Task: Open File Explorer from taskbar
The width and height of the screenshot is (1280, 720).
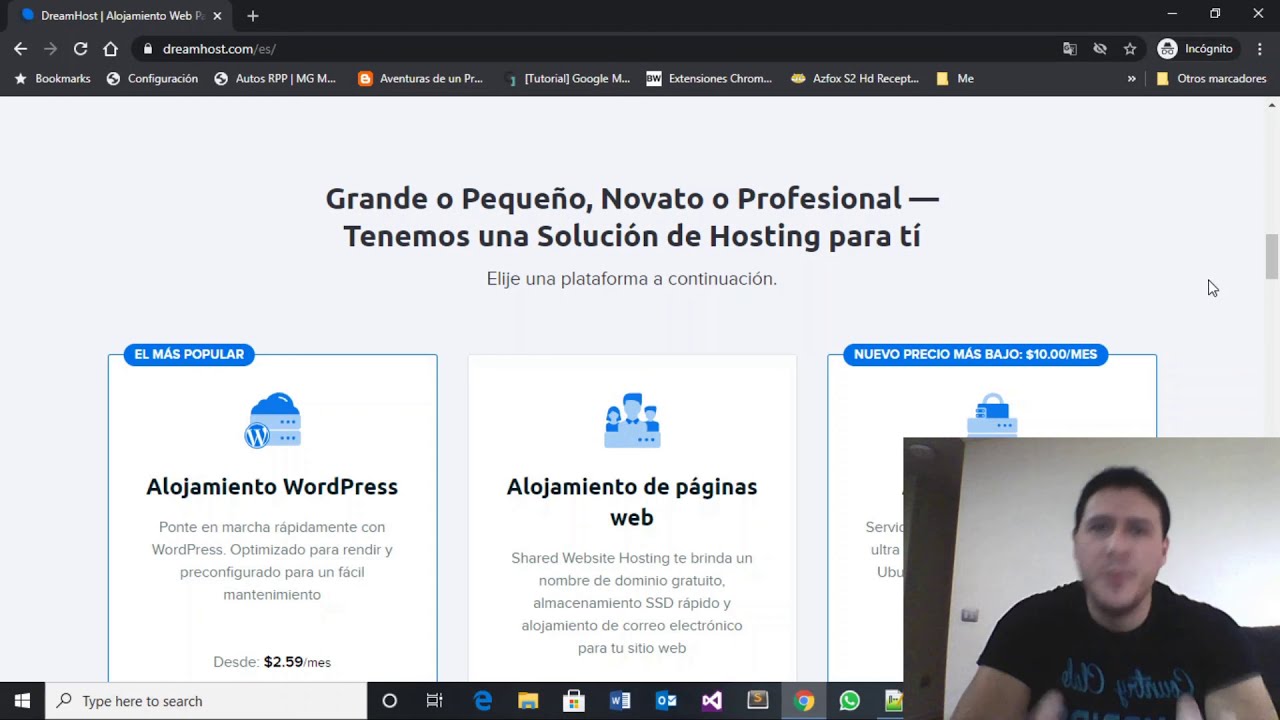Action: (x=528, y=701)
